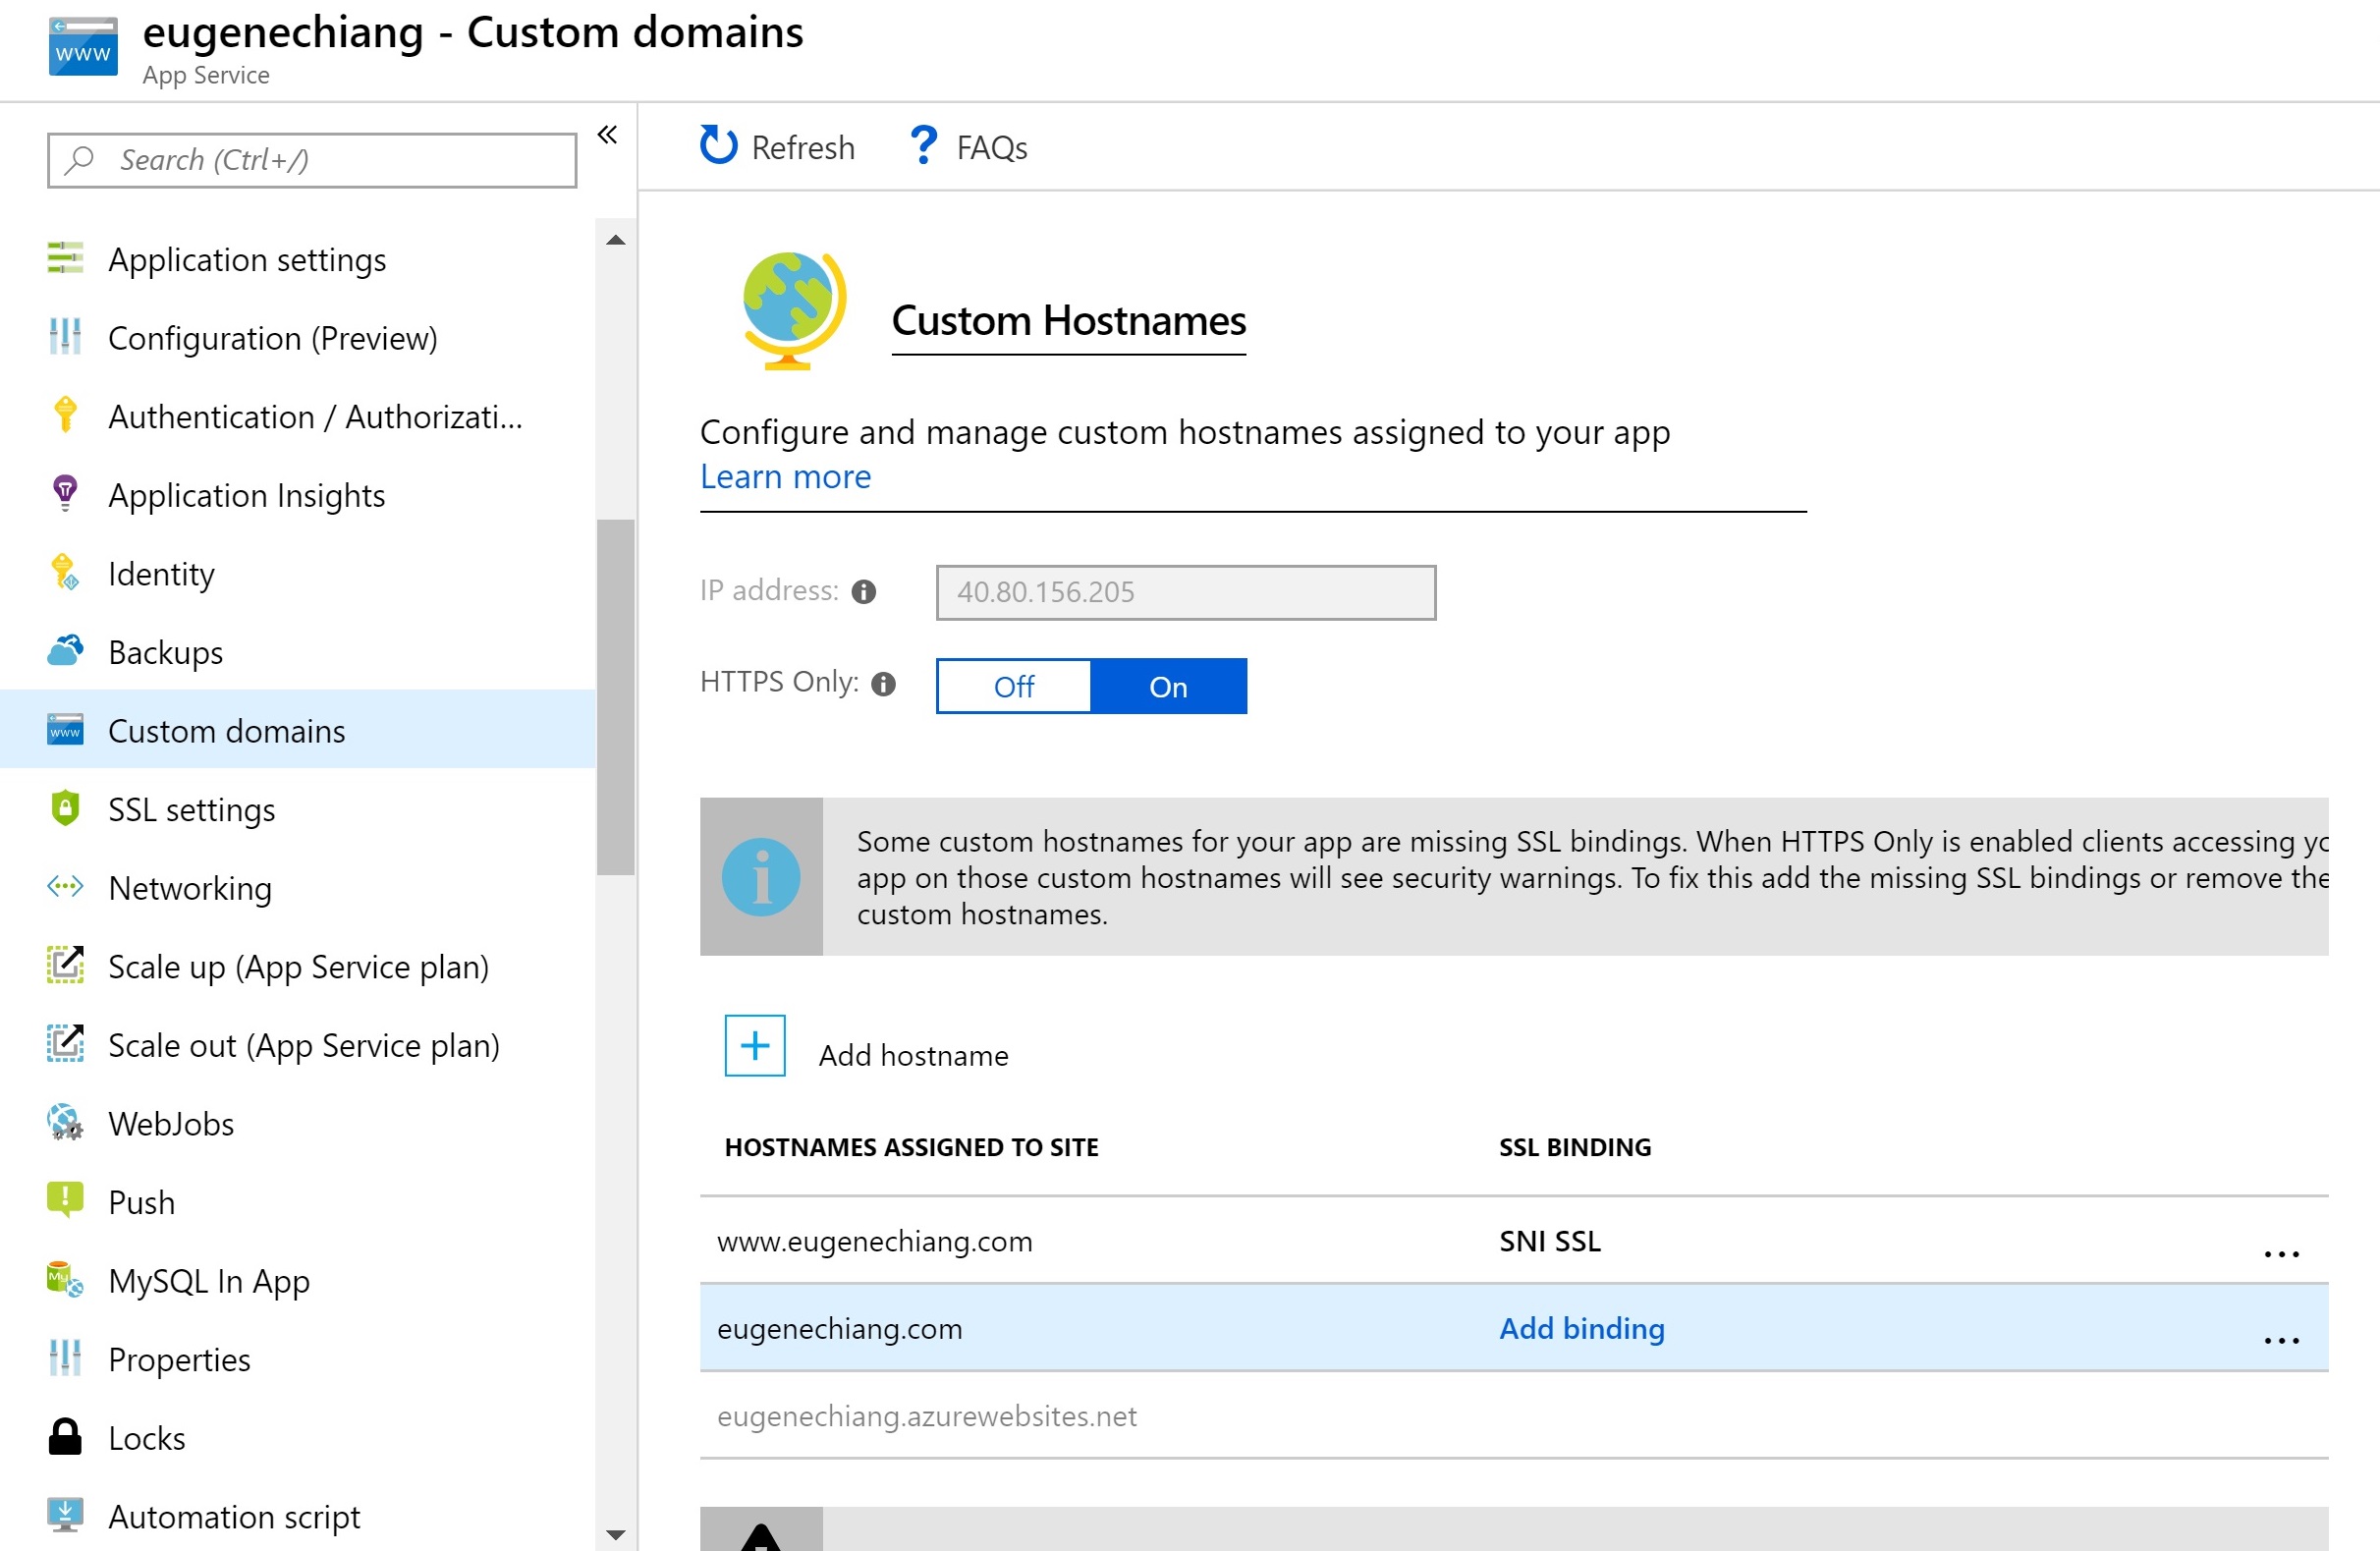The image size is (2380, 1551).
Task: Click the Identity key icon
Action: [65, 572]
